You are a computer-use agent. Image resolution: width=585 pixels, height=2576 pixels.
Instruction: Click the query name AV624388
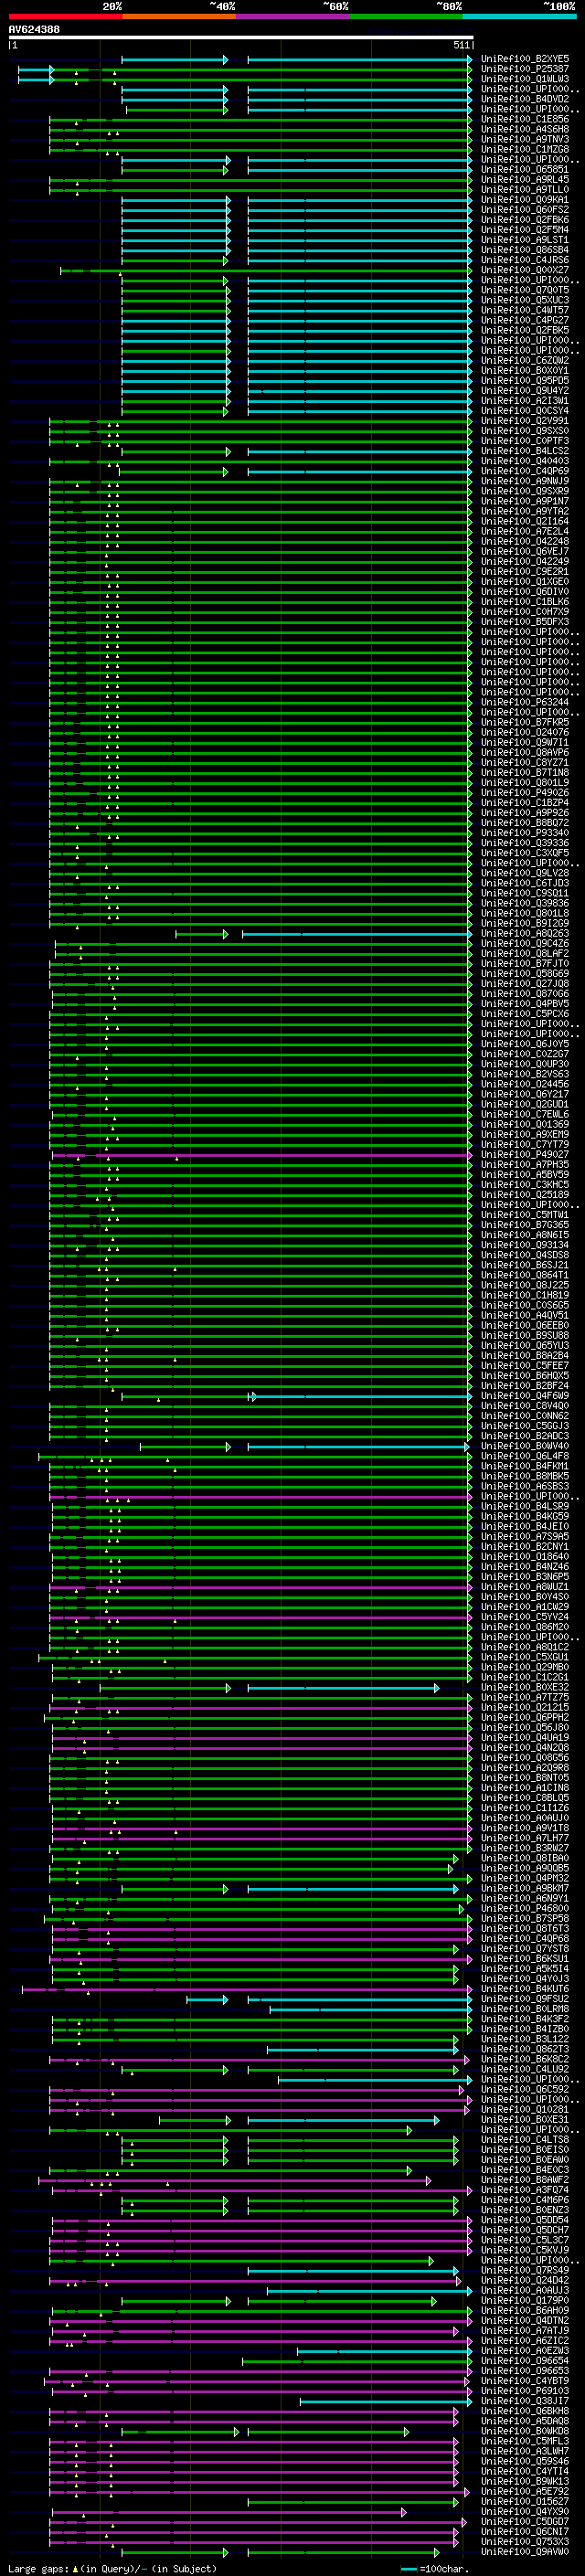(34, 29)
